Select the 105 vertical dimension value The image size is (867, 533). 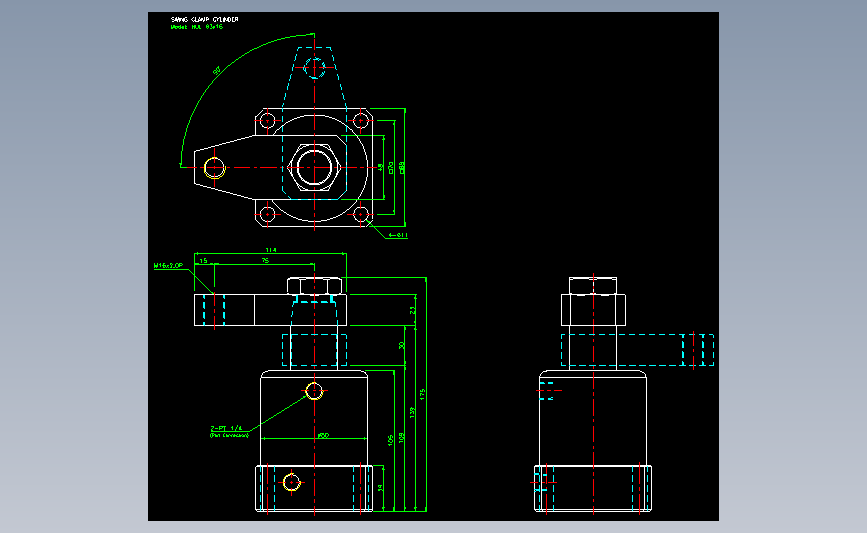[390, 440]
